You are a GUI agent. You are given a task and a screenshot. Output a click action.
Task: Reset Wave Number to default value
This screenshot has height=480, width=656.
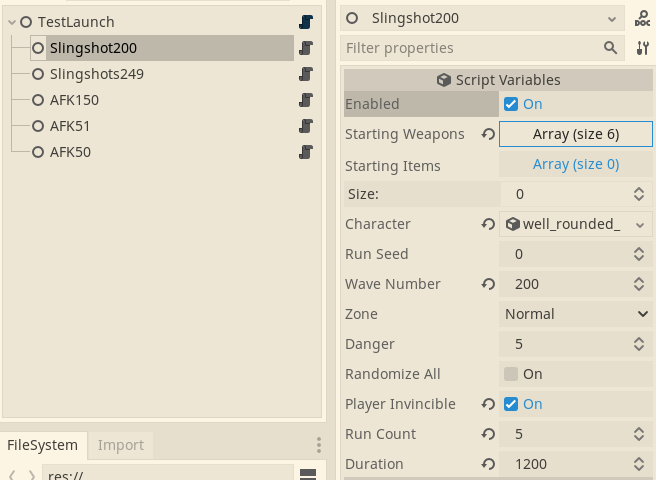click(488, 284)
